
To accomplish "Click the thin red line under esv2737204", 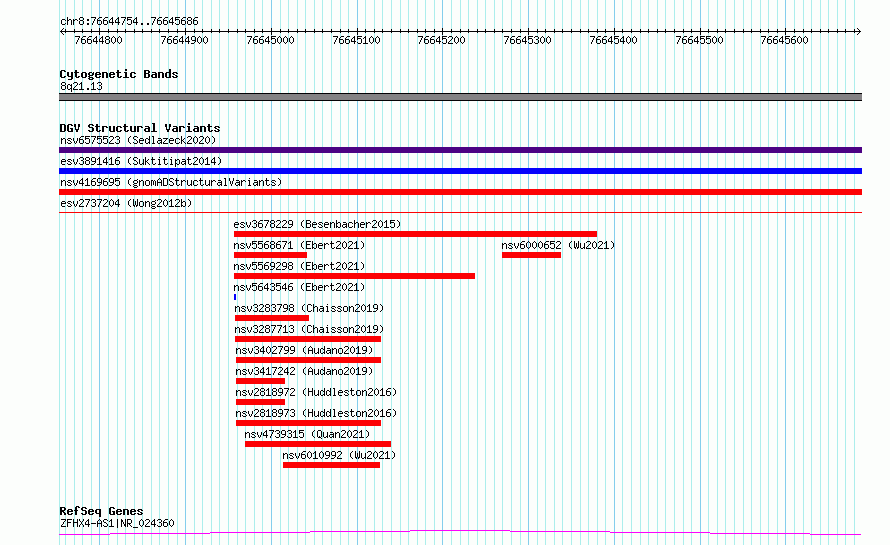I will click(460, 212).
